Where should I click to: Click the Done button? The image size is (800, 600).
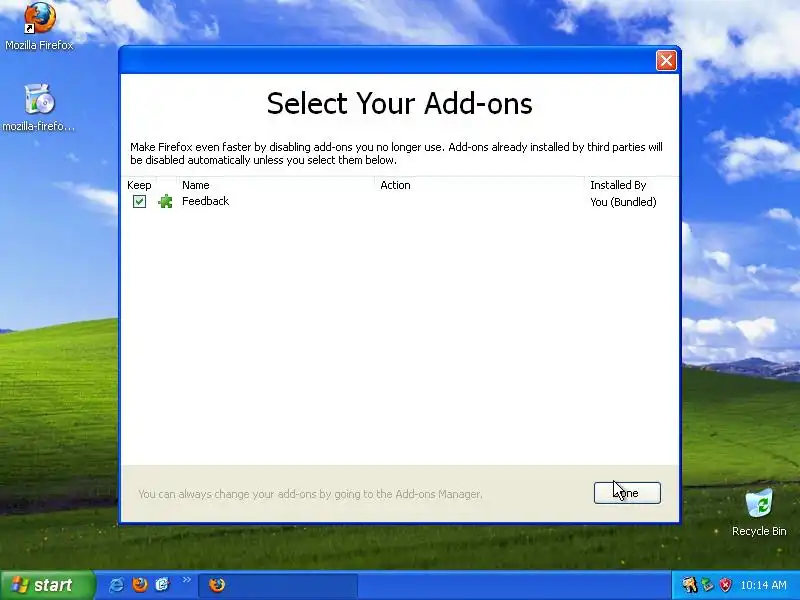point(627,493)
